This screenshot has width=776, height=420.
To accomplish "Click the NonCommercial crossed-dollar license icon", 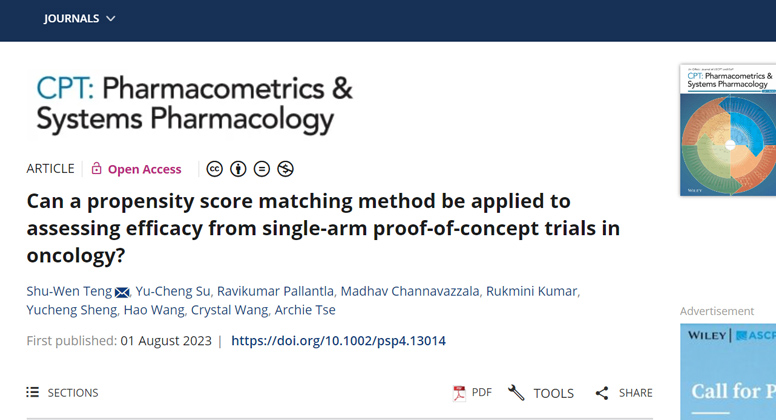I will [x=286, y=169].
